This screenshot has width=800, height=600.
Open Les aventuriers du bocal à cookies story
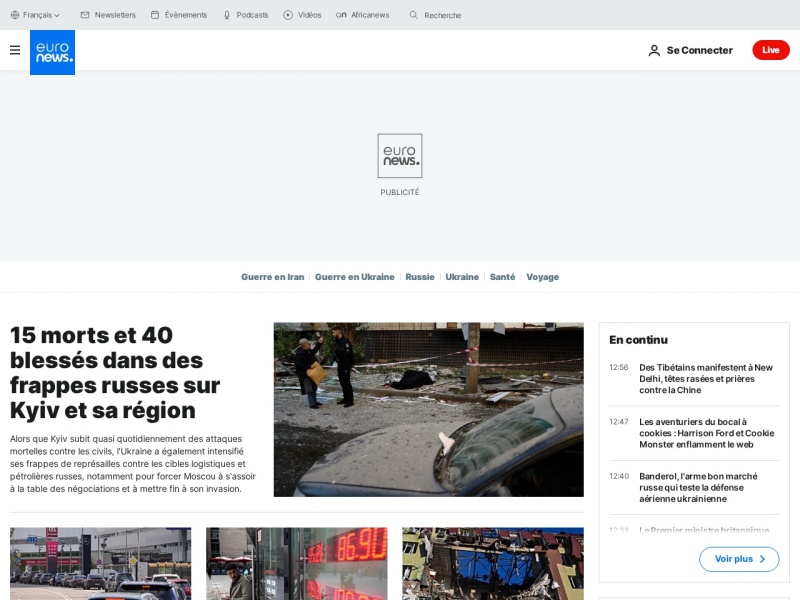click(707, 433)
